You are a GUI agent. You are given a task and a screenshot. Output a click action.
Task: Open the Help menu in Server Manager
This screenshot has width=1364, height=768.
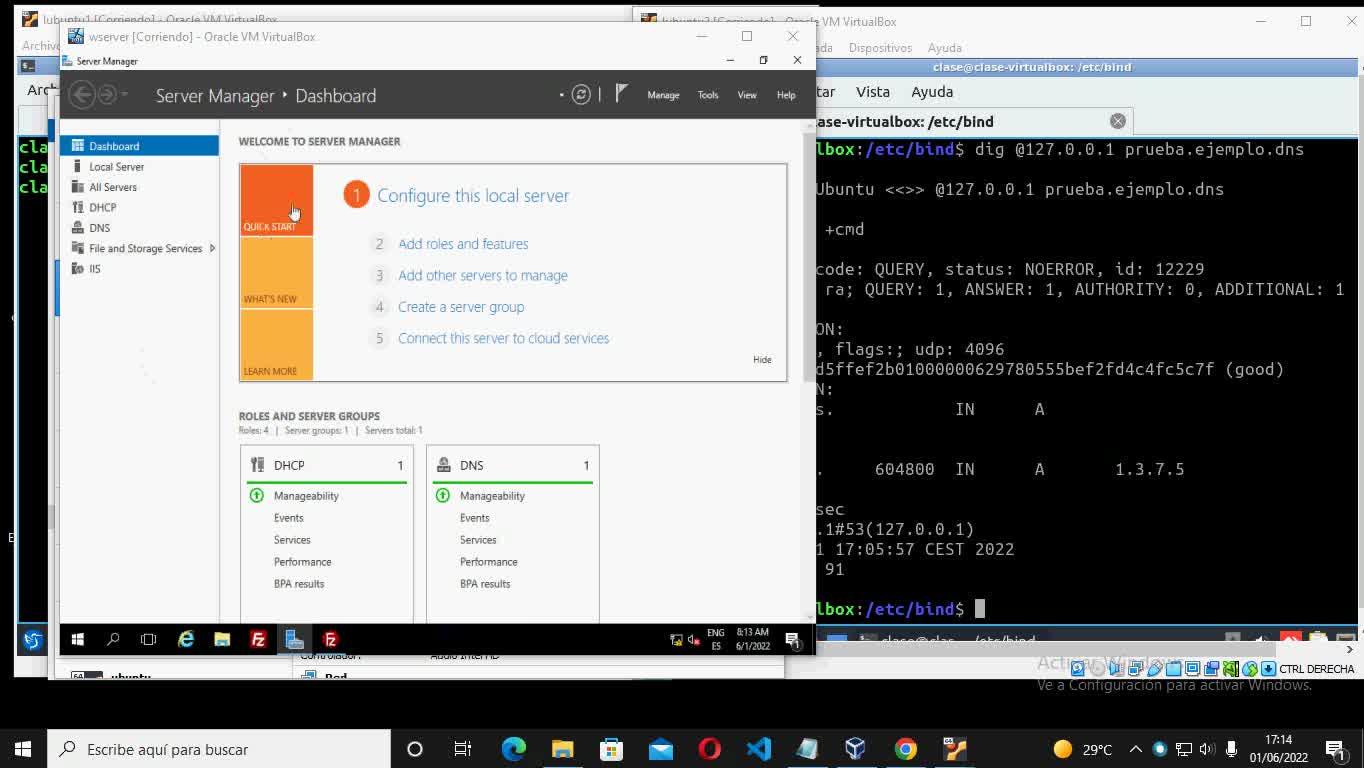786,95
